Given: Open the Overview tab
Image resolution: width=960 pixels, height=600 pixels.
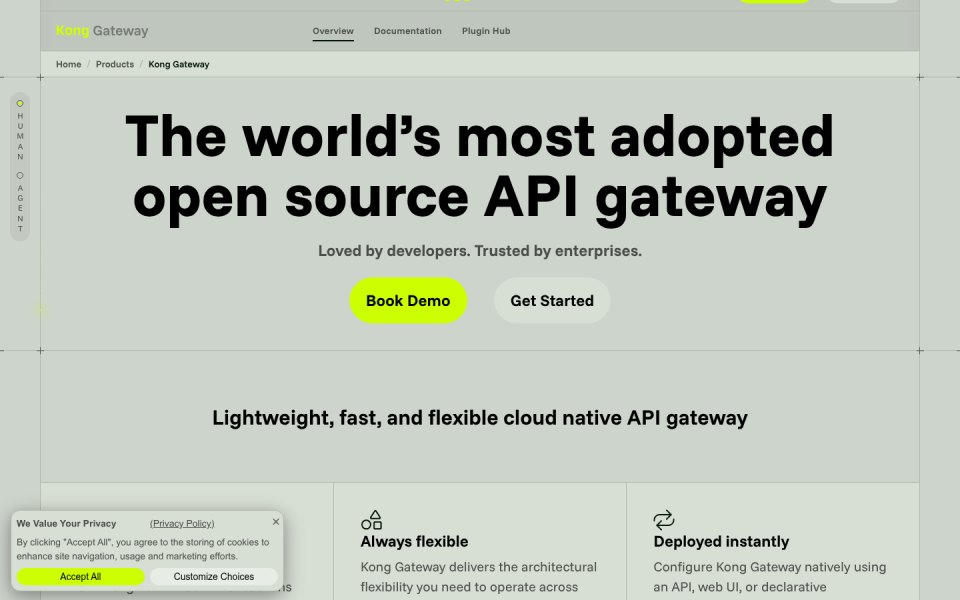Looking at the screenshot, I should (x=333, y=31).
